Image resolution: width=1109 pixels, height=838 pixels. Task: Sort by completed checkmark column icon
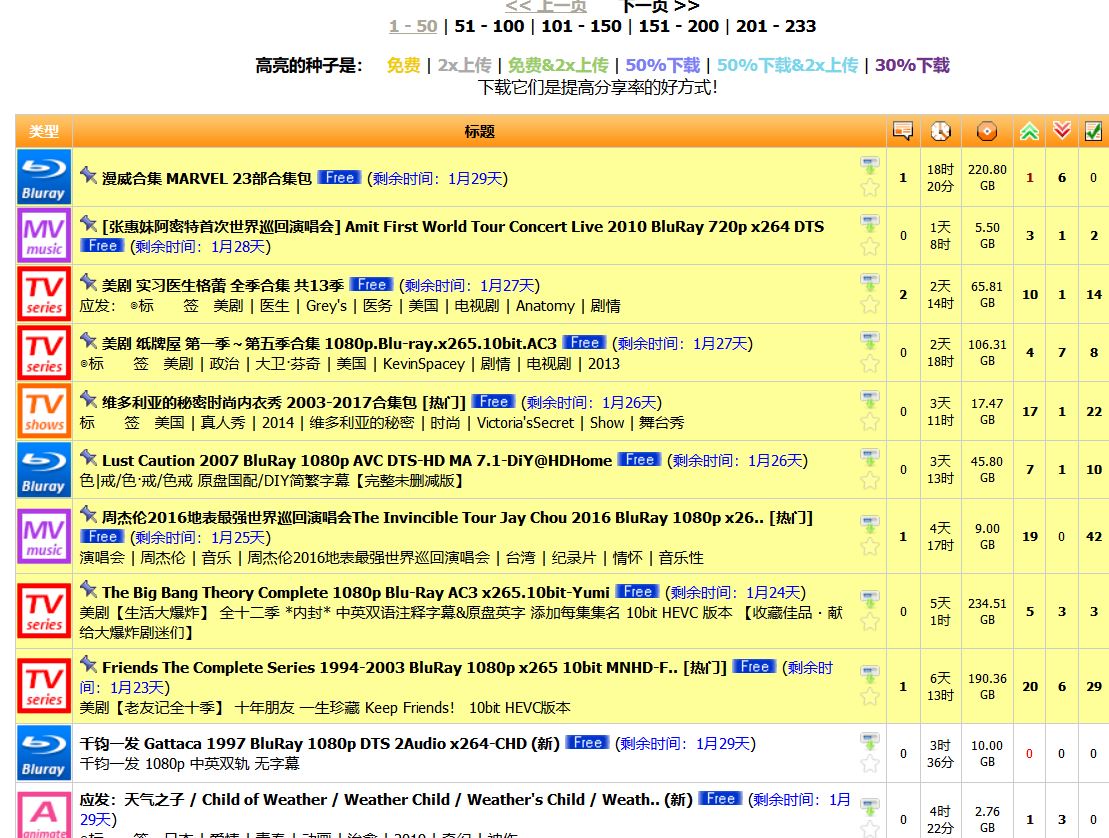[1093, 131]
